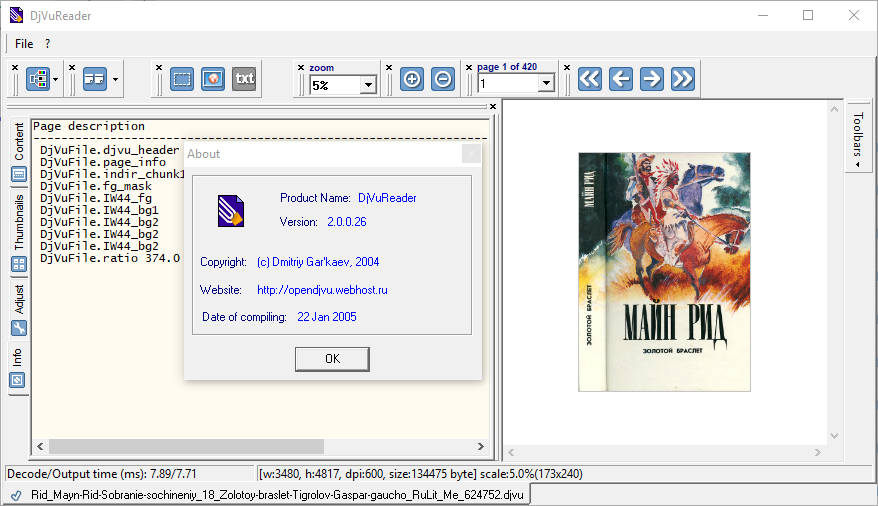878x506 pixels.
Task: Click the txt text extraction tool
Action: pos(244,79)
